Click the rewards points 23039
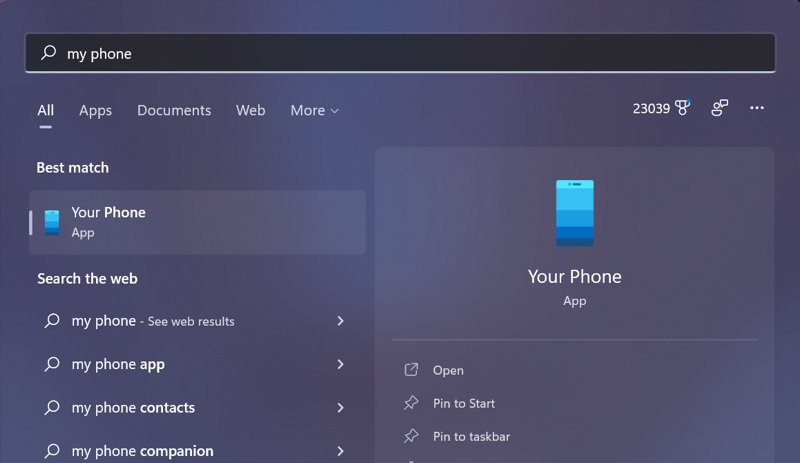 (x=651, y=108)
